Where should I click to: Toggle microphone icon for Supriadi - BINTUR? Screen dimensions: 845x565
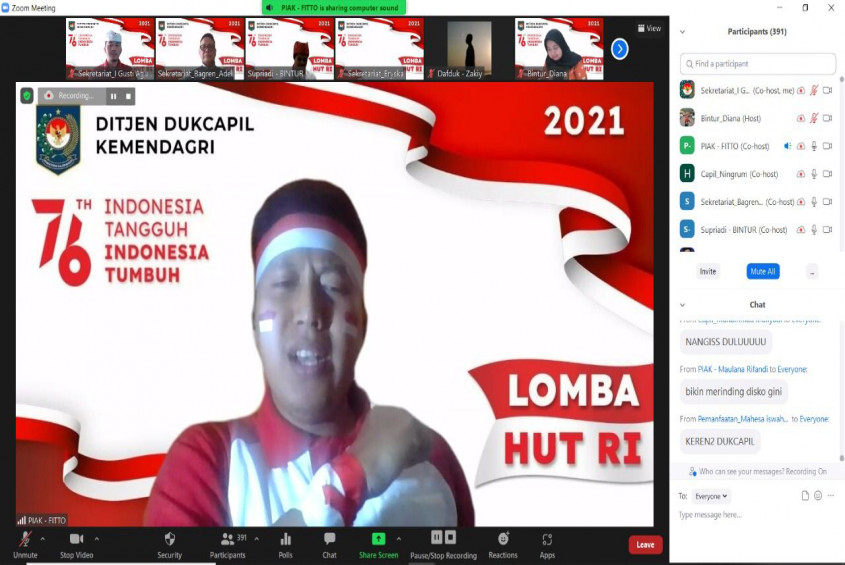814,230
